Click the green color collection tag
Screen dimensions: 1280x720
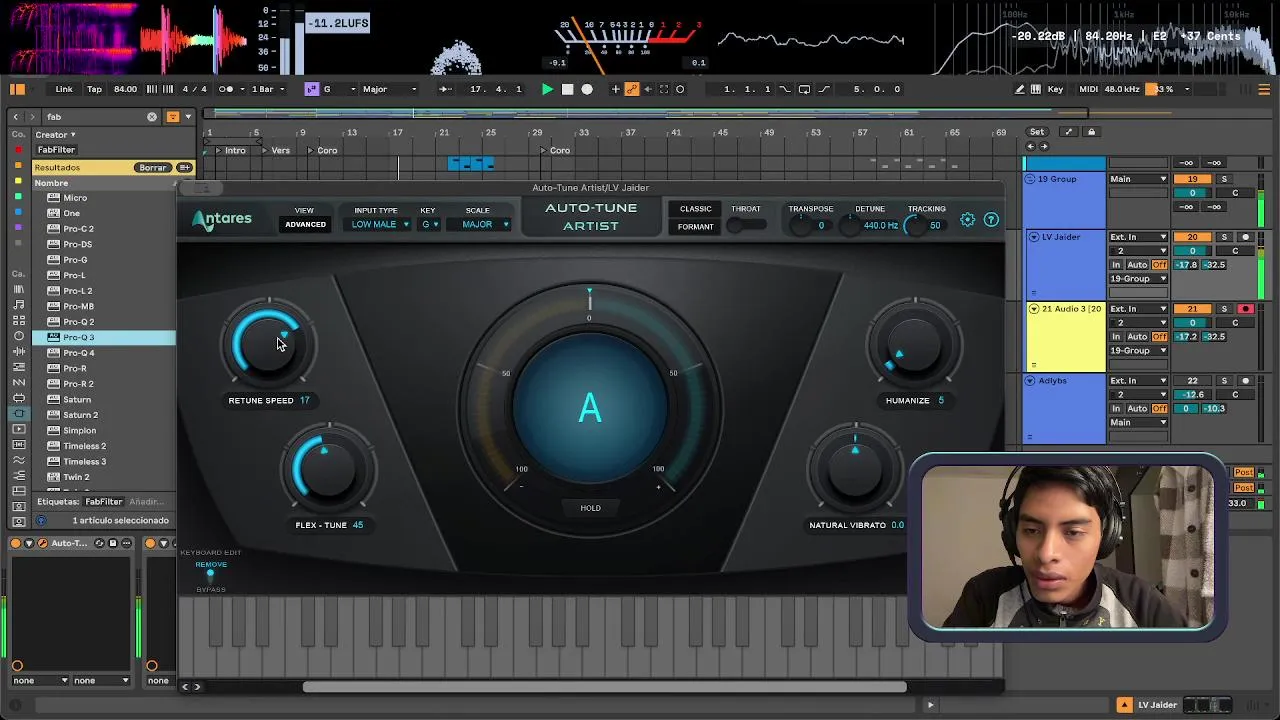point(18,197)
